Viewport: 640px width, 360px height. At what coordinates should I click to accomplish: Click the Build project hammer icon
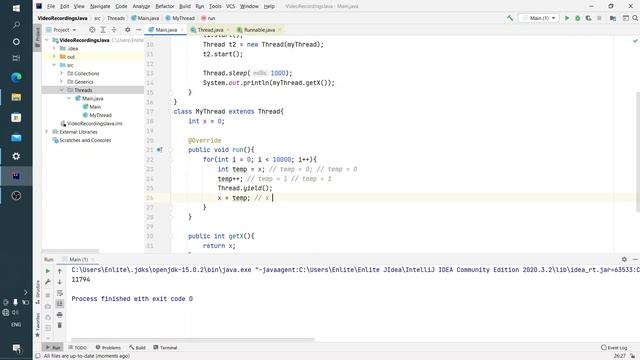coord(510,18)
